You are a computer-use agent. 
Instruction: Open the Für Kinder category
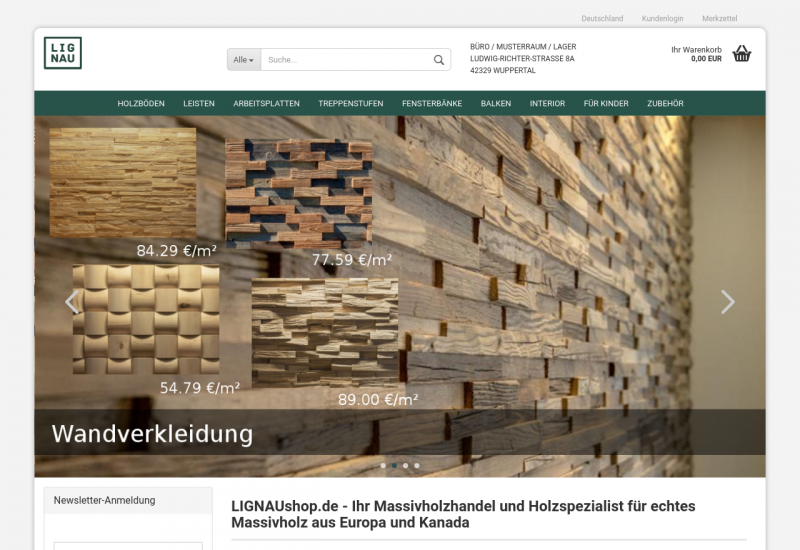click(x=606, y=104)
